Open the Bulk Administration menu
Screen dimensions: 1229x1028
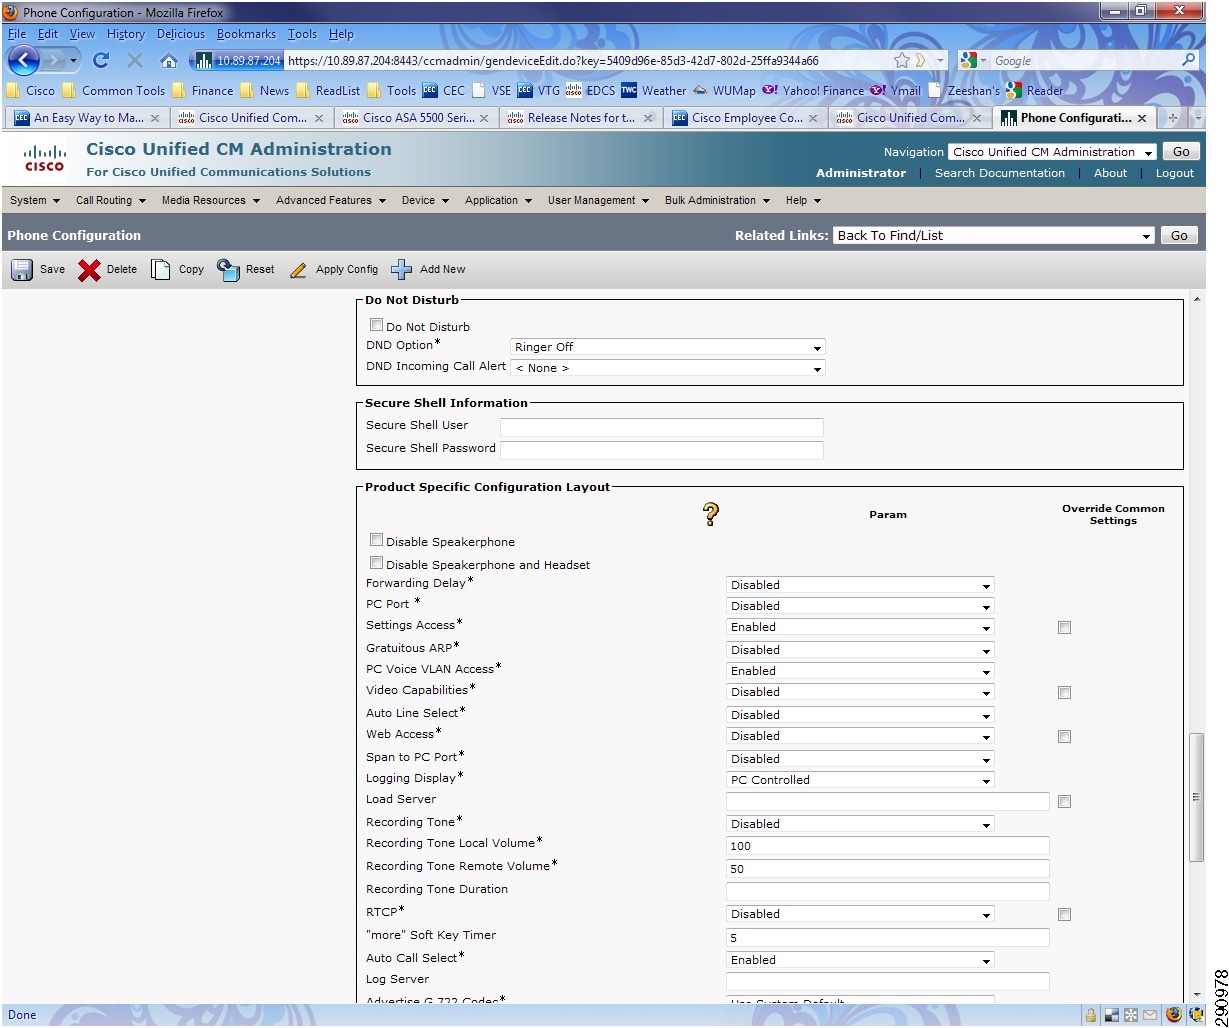tap(717, 200)
